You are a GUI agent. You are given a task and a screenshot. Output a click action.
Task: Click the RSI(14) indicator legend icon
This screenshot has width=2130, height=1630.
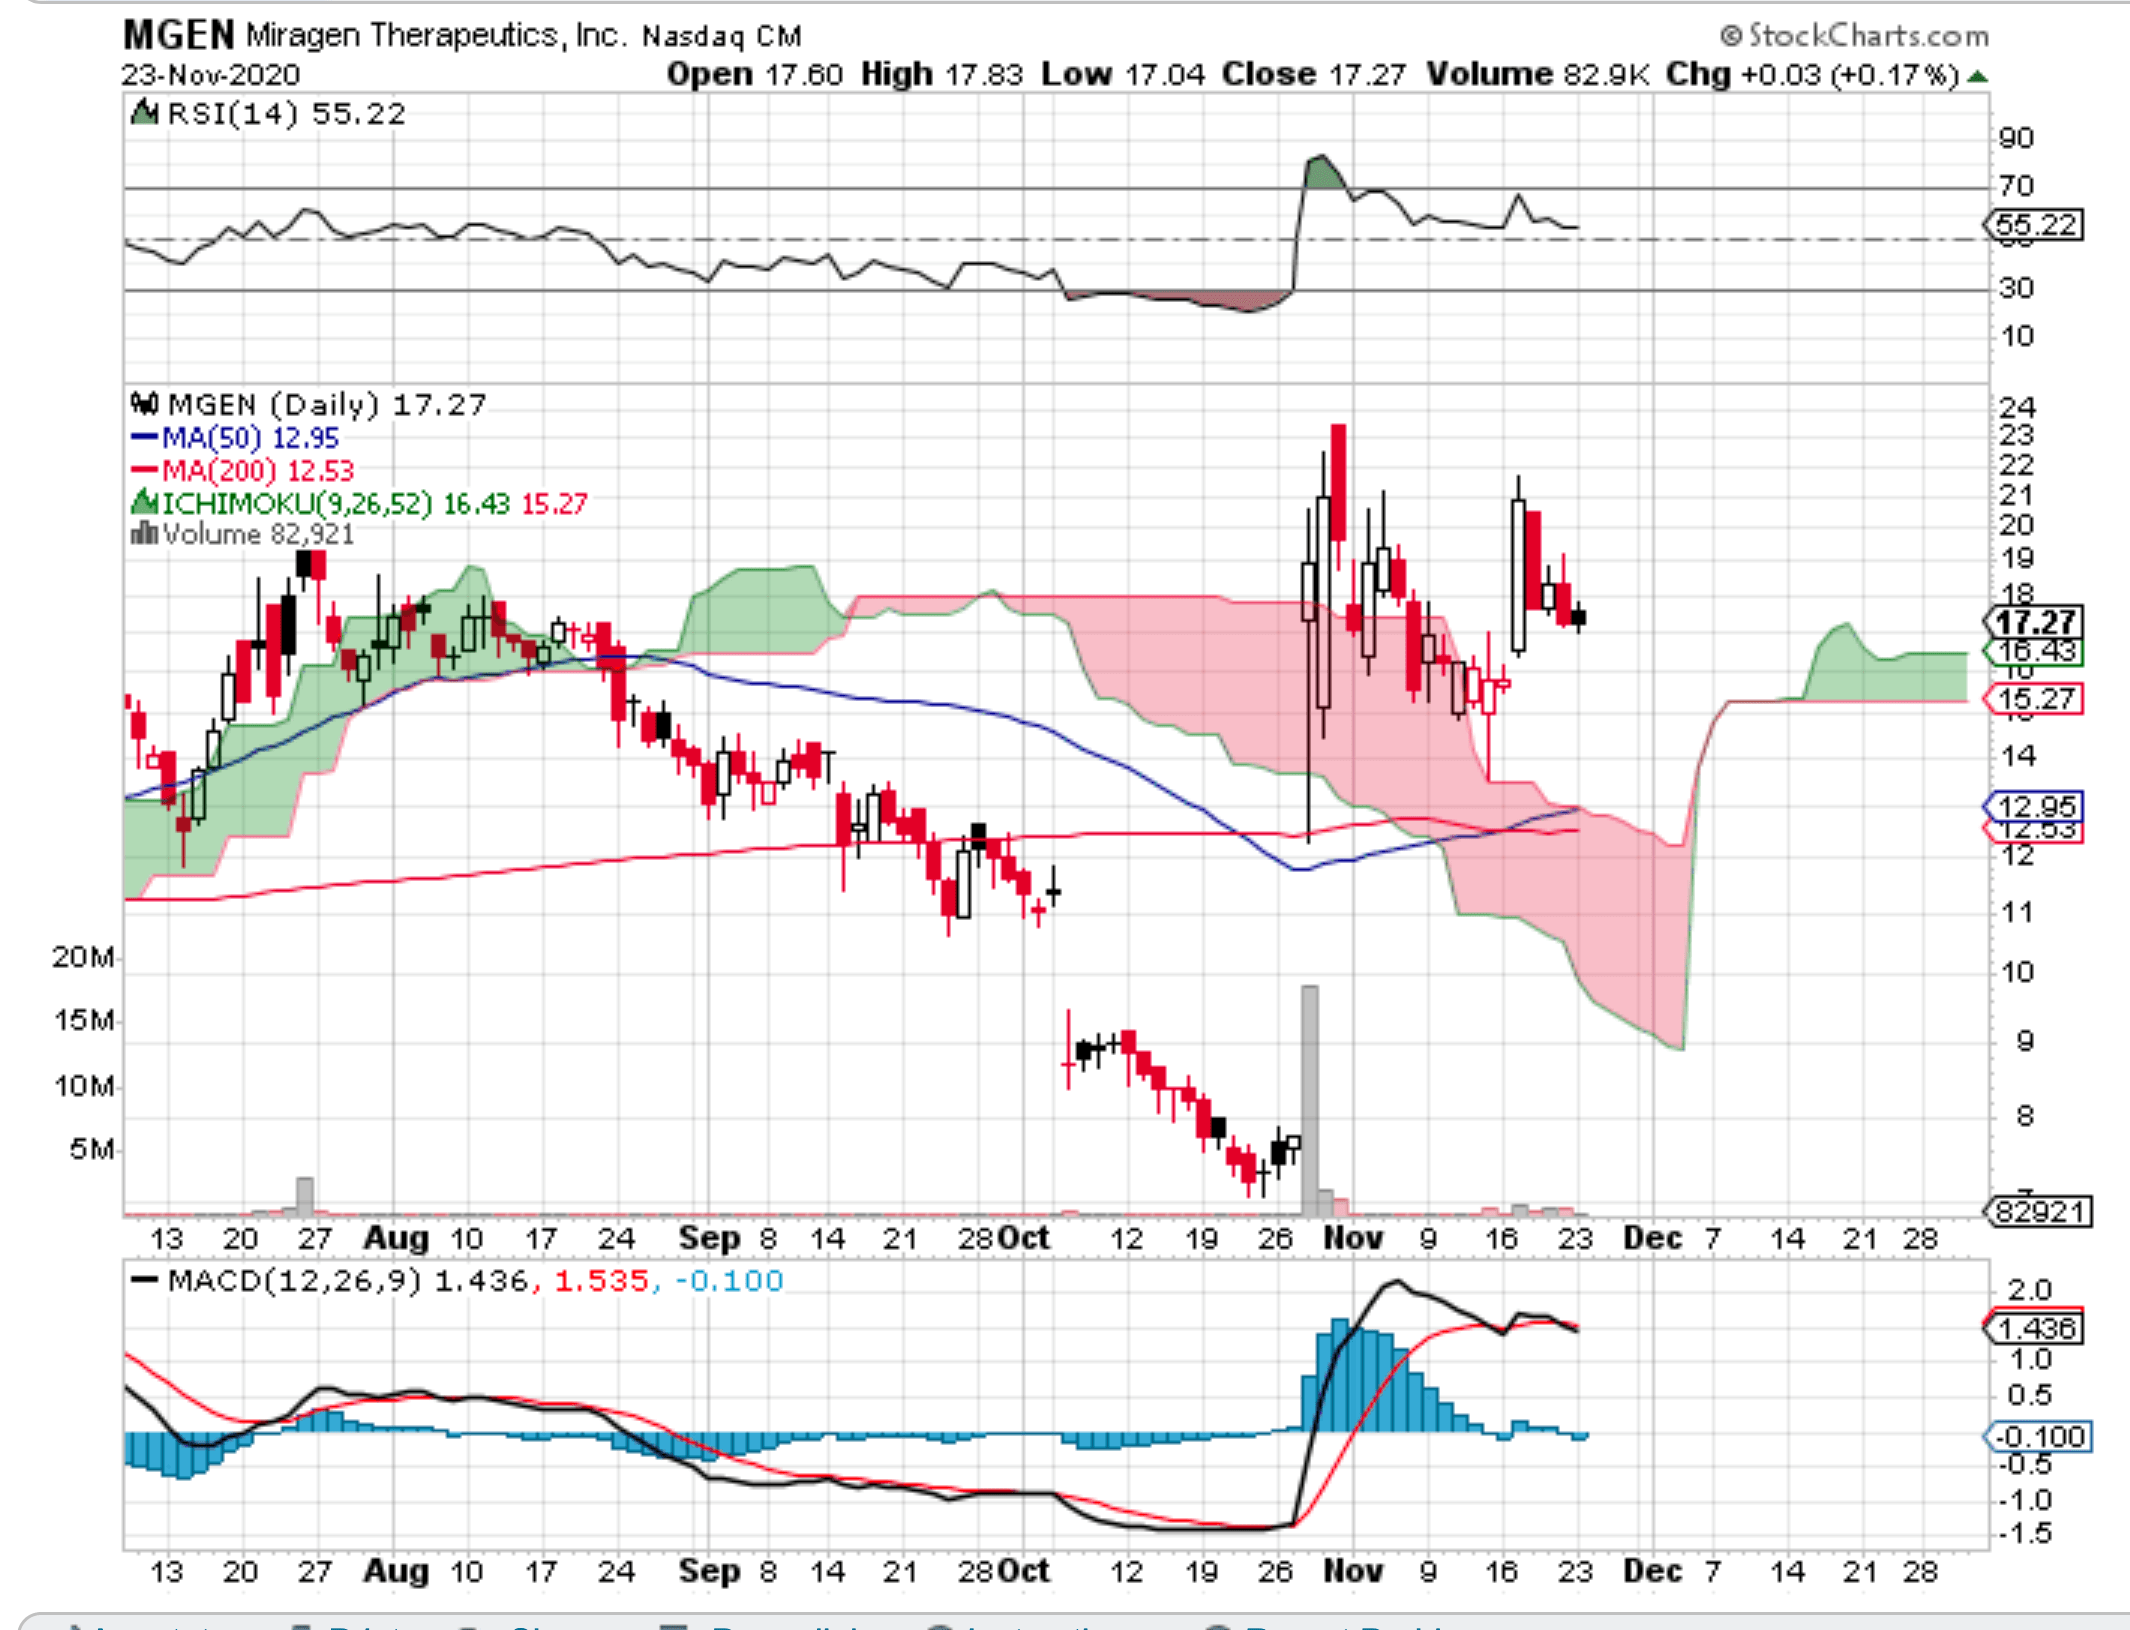[145, 112]
